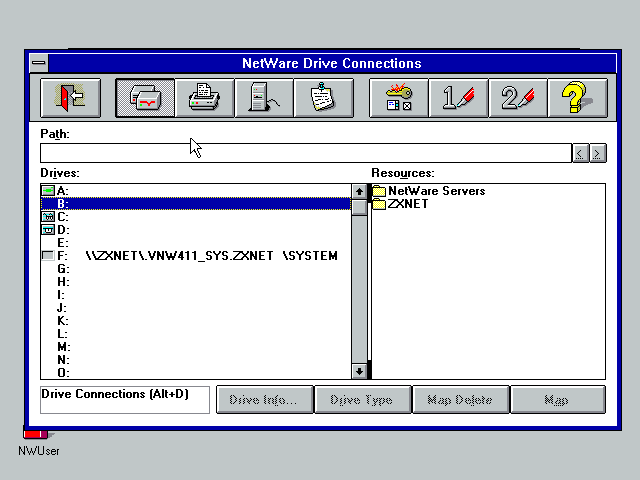Click inside the Path input field
The width and height of the screenshot is (640, 480).
pyautogui.click(x=306, y=153)
